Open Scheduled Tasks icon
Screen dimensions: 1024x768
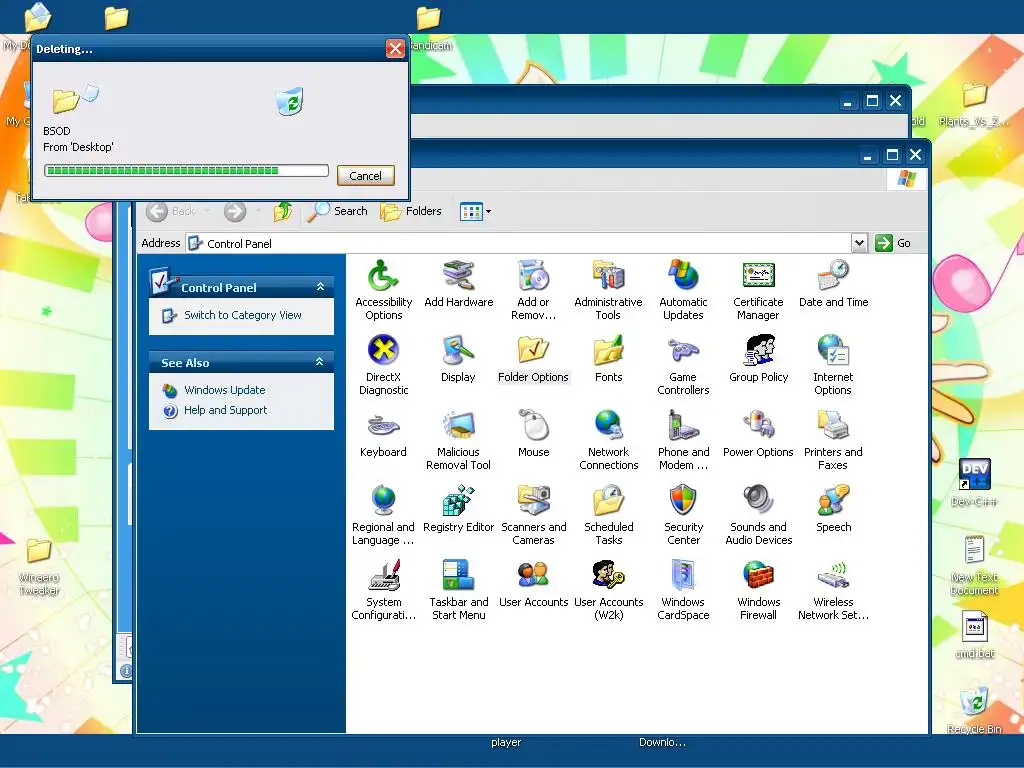(x=608, y=515)
